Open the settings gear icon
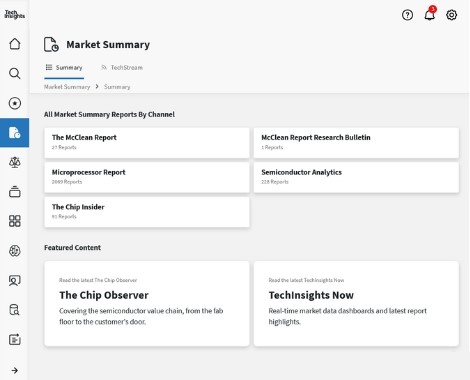This screenshot has height=380, width=470. point(451,15)
